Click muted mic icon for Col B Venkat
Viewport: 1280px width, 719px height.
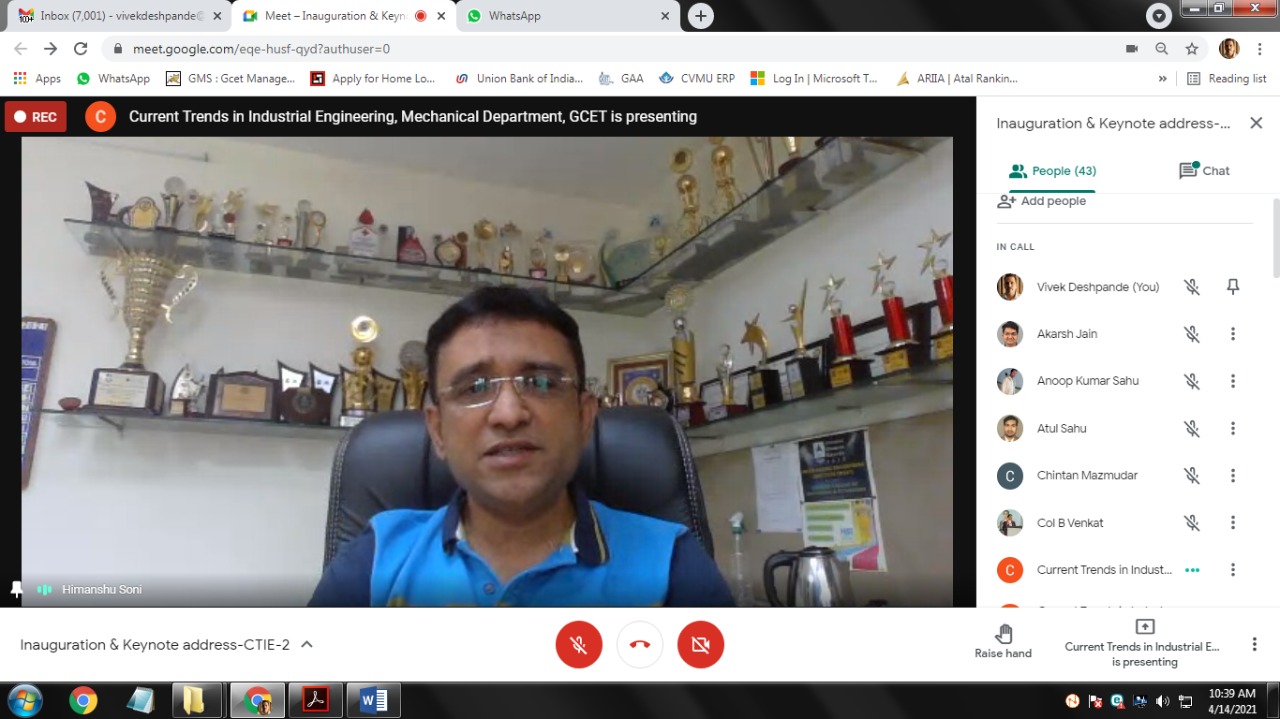(1192, 523)
